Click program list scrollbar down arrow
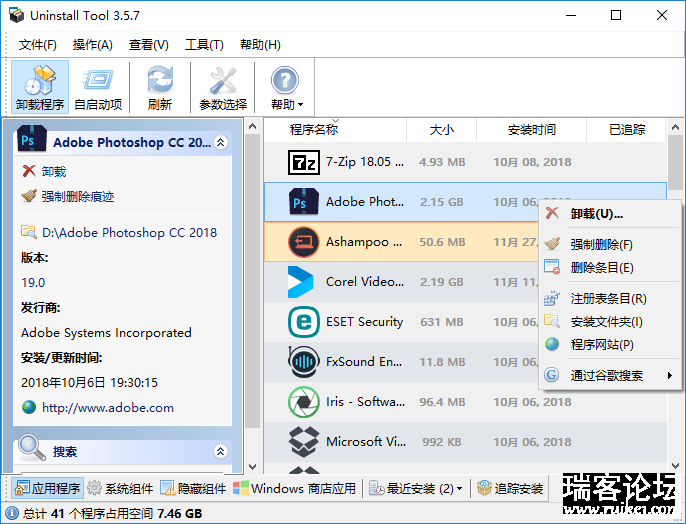Screen dimensions: 686x524 click(x=675, y=466)
